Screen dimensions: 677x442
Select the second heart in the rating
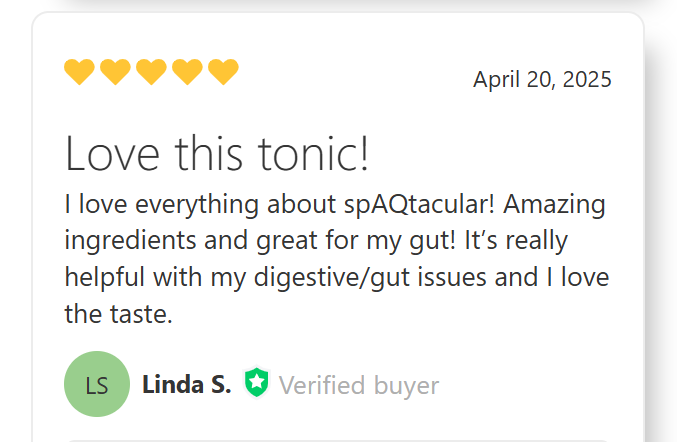[x=115, y=72]
